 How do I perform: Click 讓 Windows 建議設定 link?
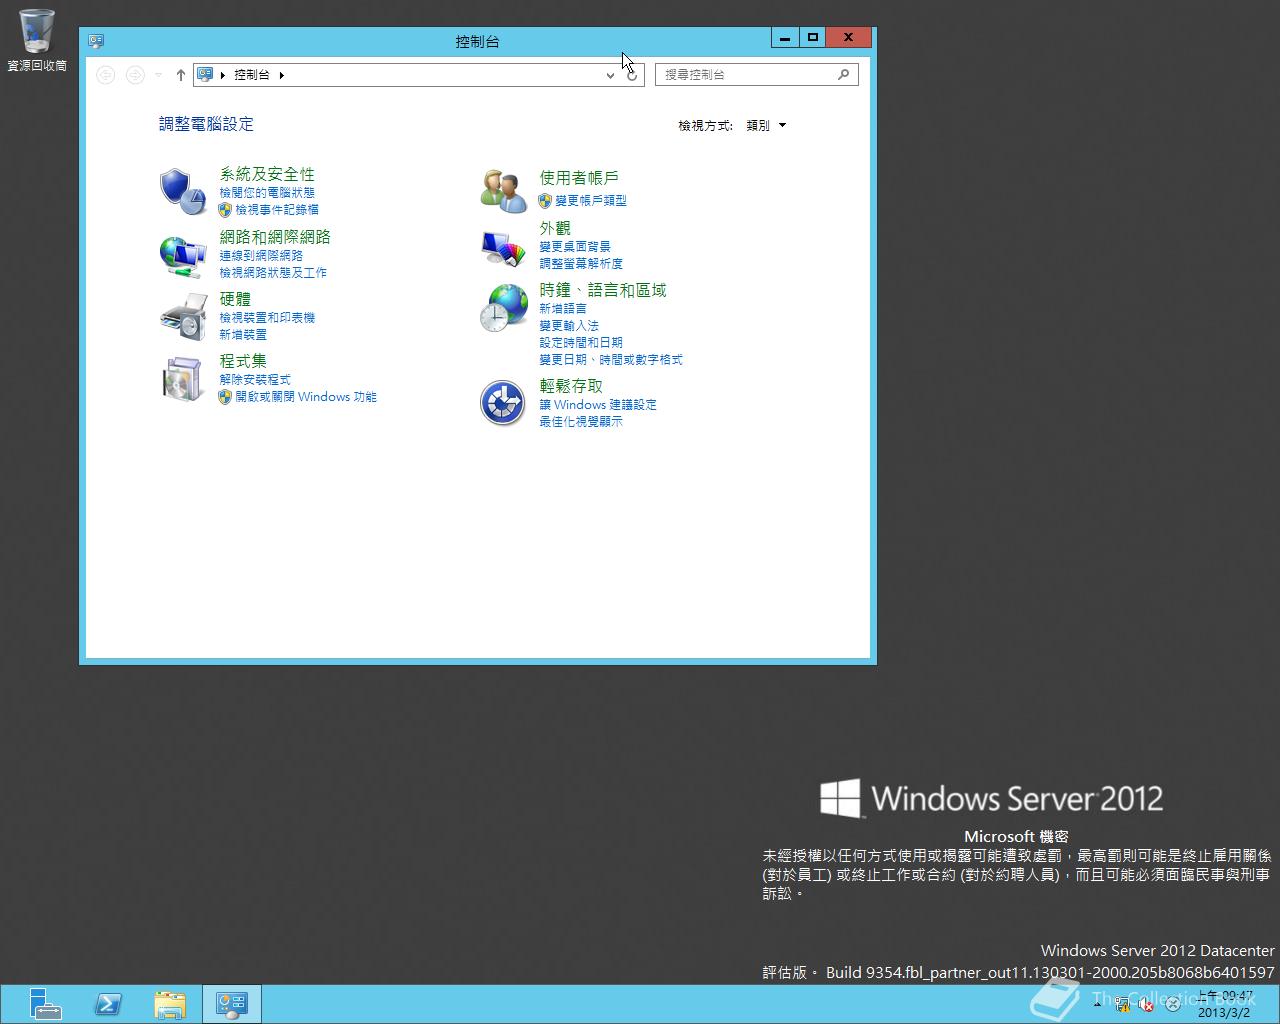(598, 405)
